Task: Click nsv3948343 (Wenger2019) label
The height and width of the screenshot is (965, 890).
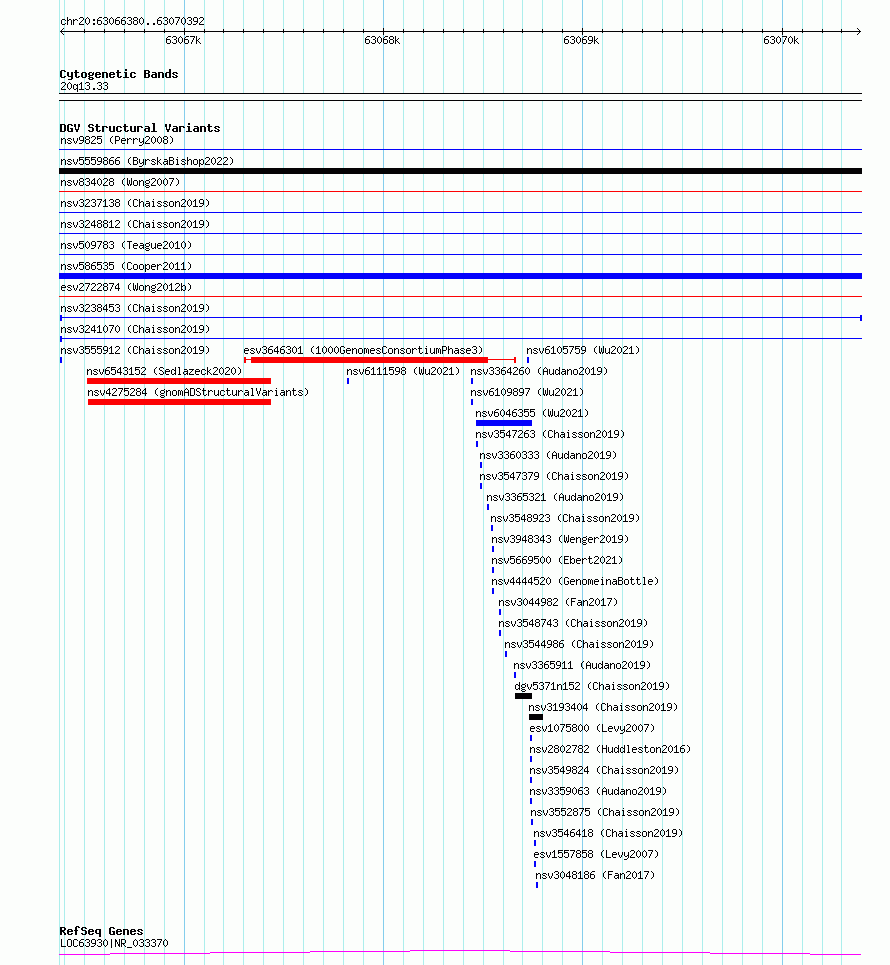Action: (x=560, y=539)
